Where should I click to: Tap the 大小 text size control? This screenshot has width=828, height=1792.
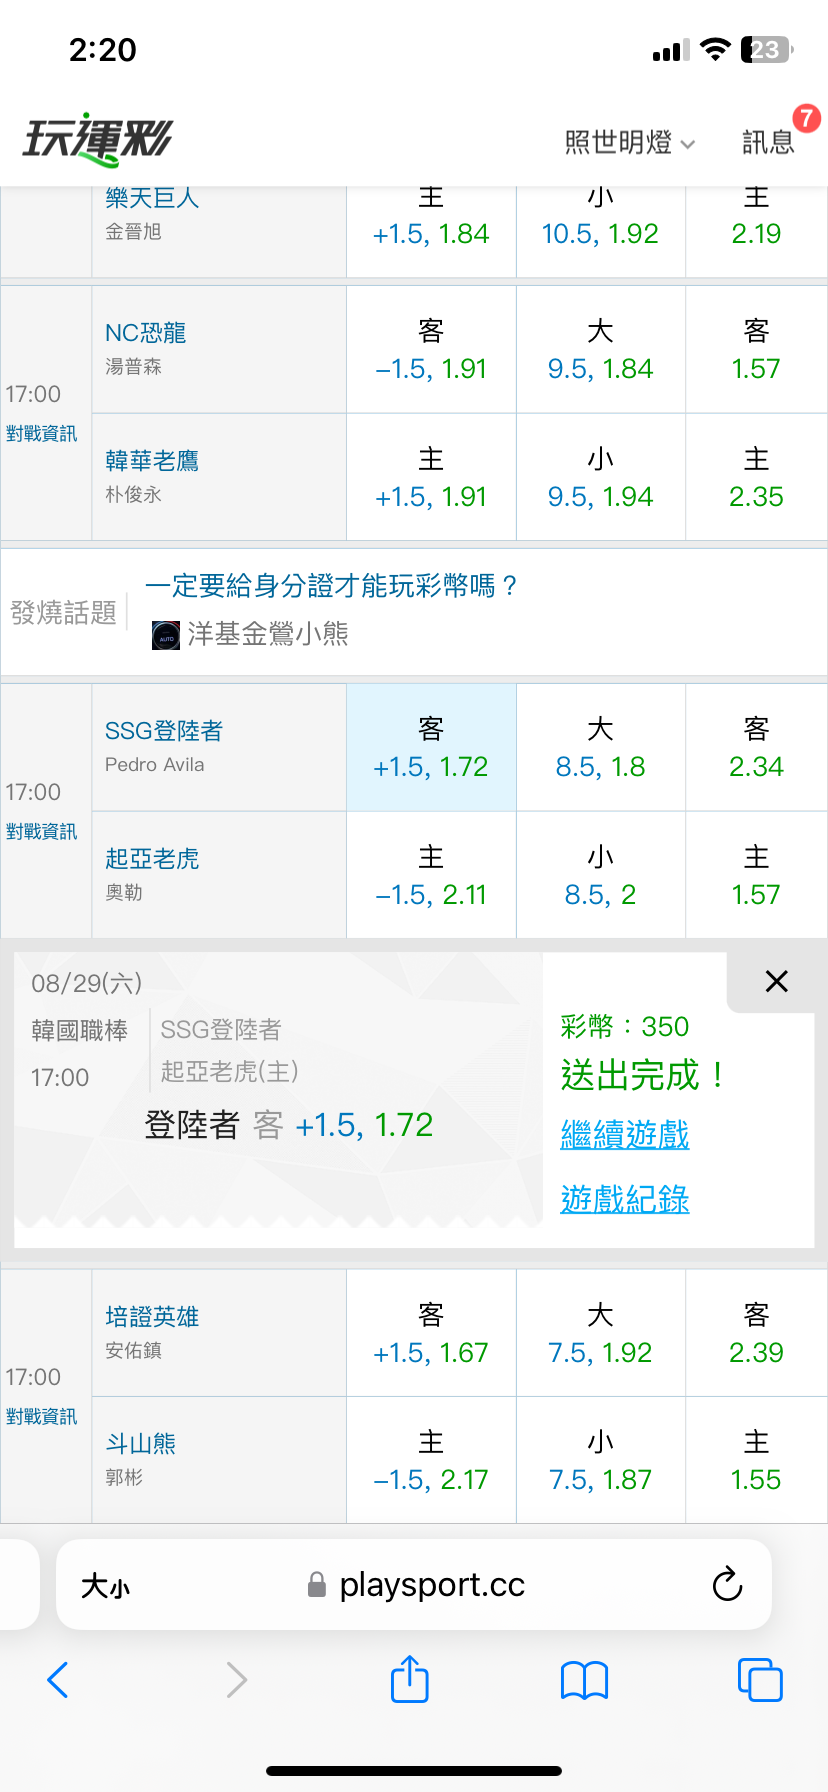(x=106, y=1586)
